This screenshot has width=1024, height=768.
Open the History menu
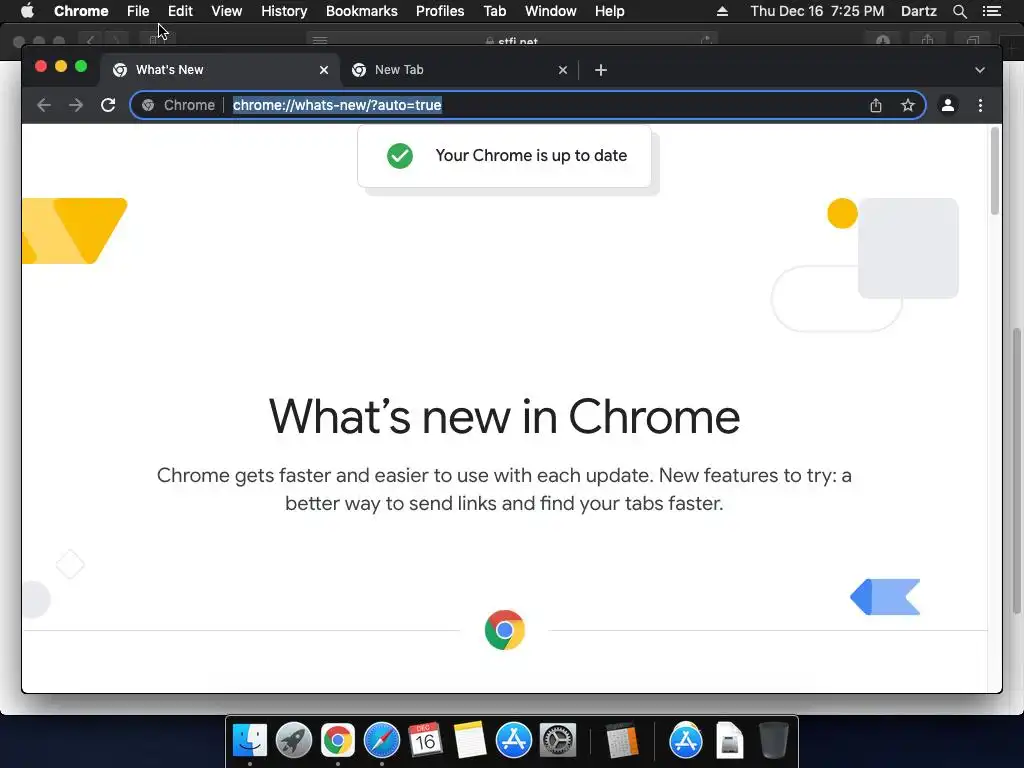click(x=284, y=11)
